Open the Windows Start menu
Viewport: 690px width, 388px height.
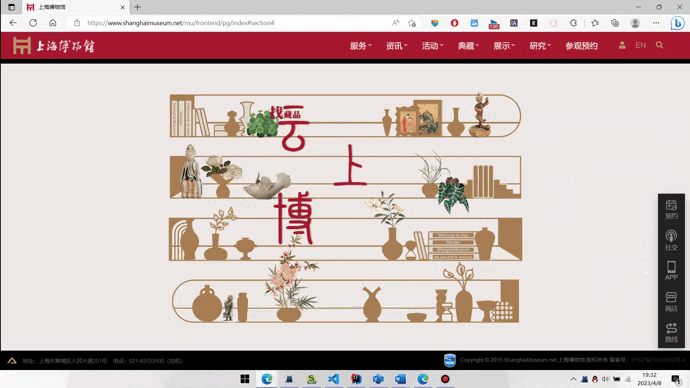245,379
